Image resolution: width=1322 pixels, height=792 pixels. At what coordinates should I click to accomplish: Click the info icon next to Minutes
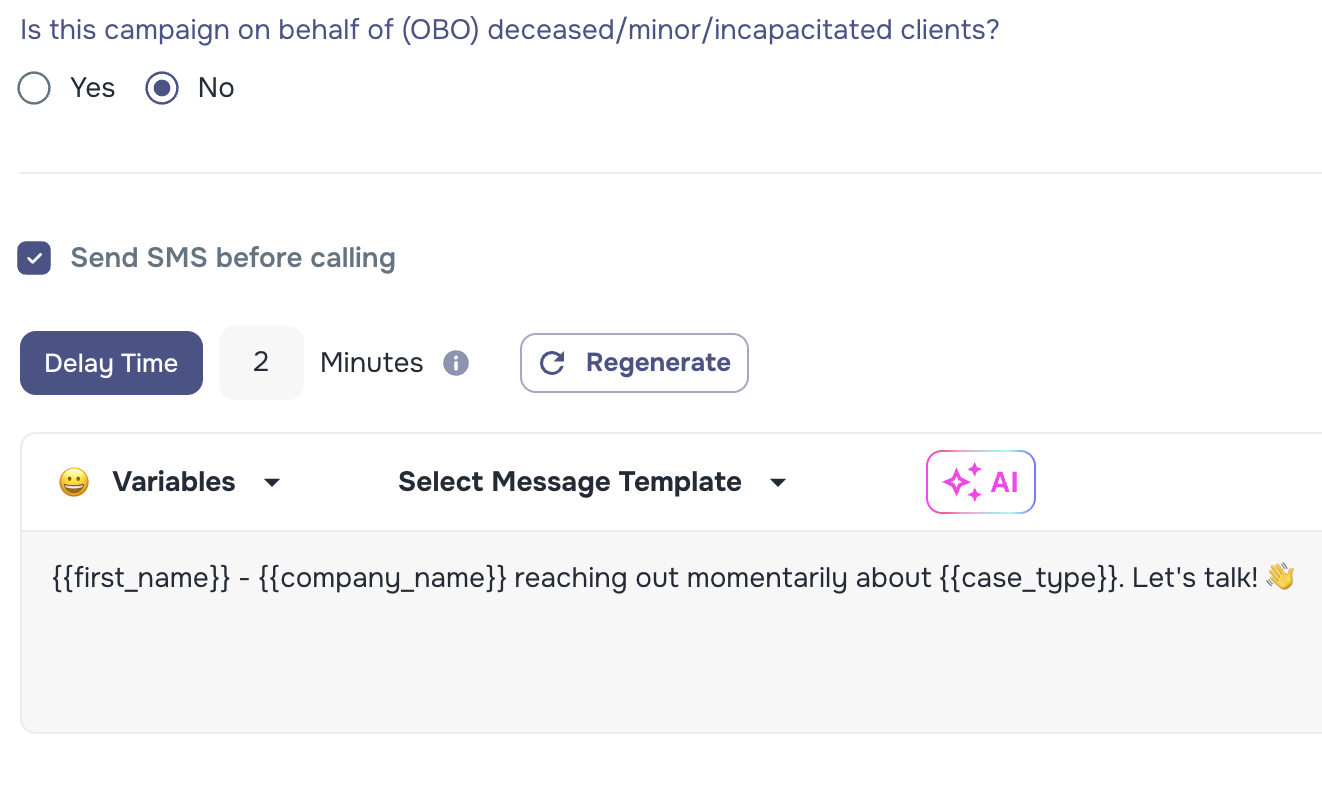(456, 363)
